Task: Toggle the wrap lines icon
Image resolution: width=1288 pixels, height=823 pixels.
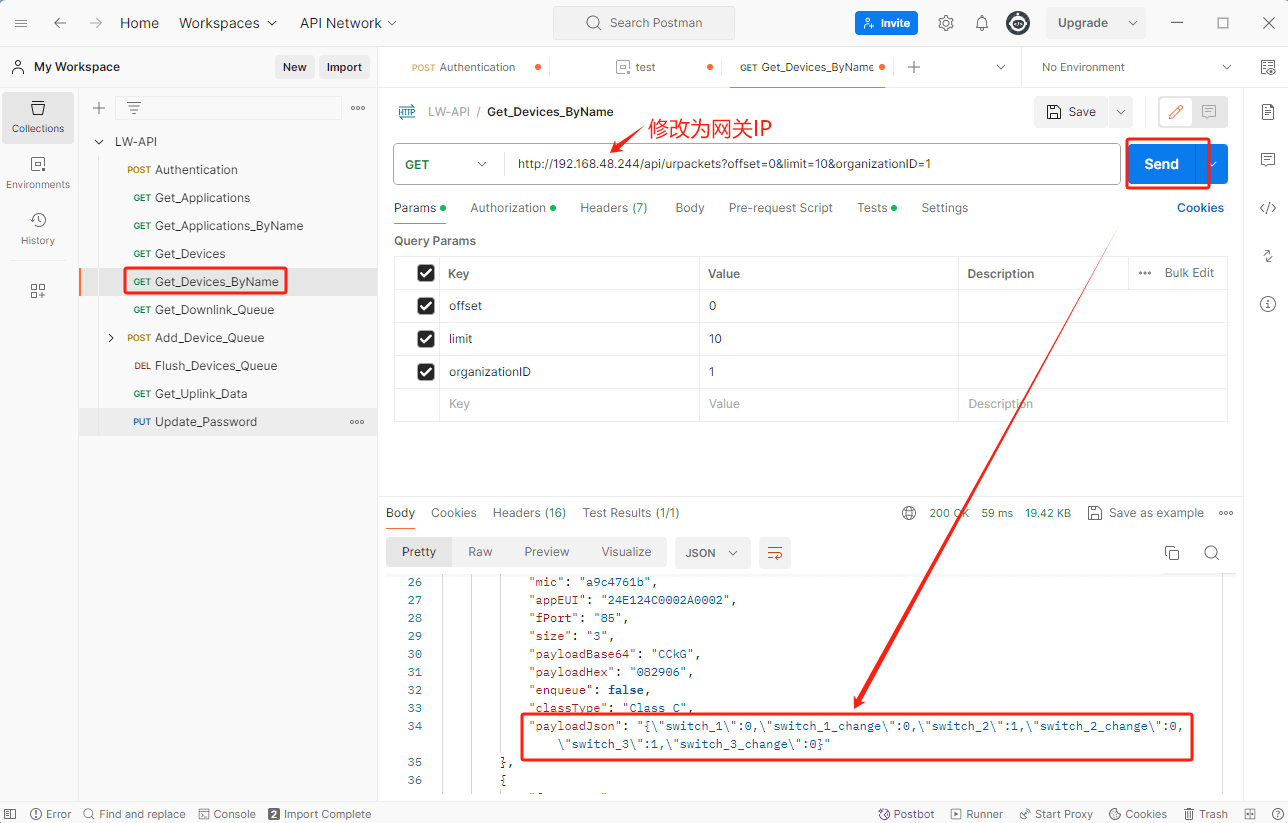Action: click(x=775, y=553)
